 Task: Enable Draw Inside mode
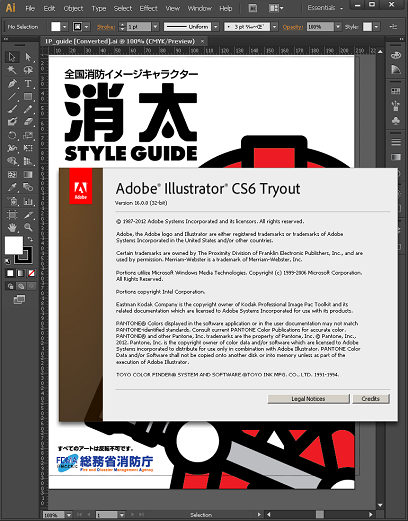(x=31, y=286)
